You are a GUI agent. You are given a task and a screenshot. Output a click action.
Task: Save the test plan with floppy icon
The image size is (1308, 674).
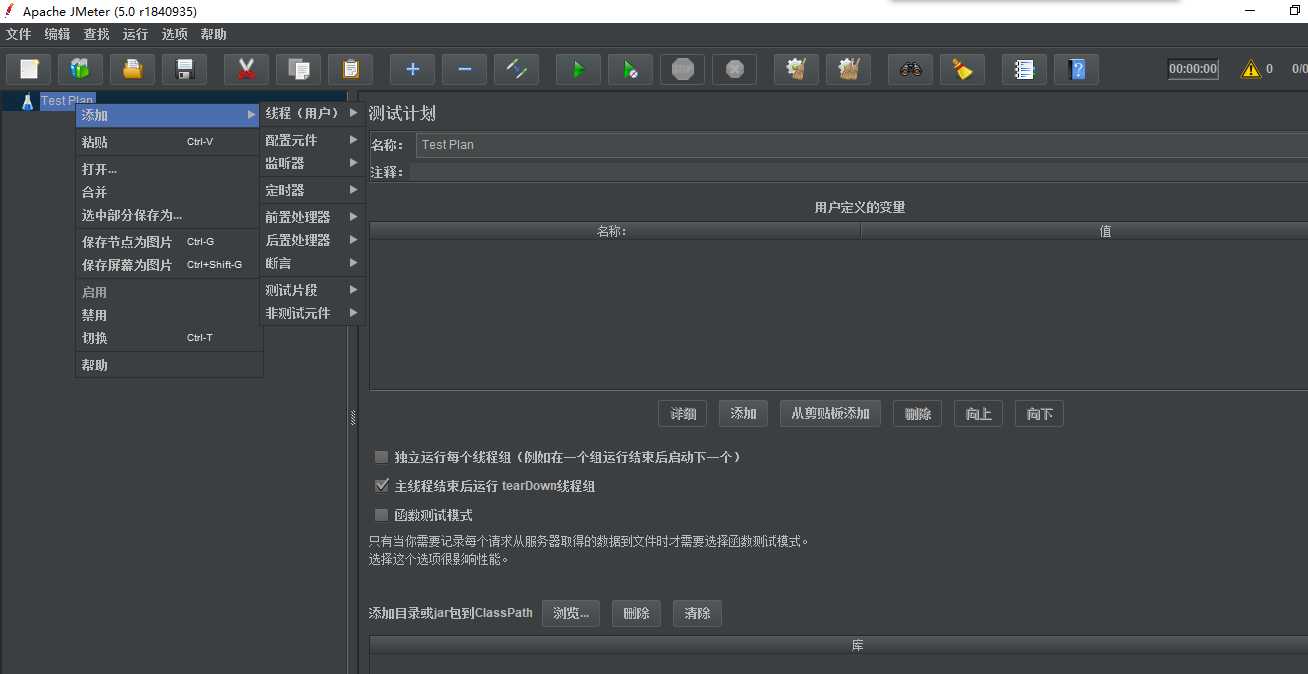pos(184,69)
